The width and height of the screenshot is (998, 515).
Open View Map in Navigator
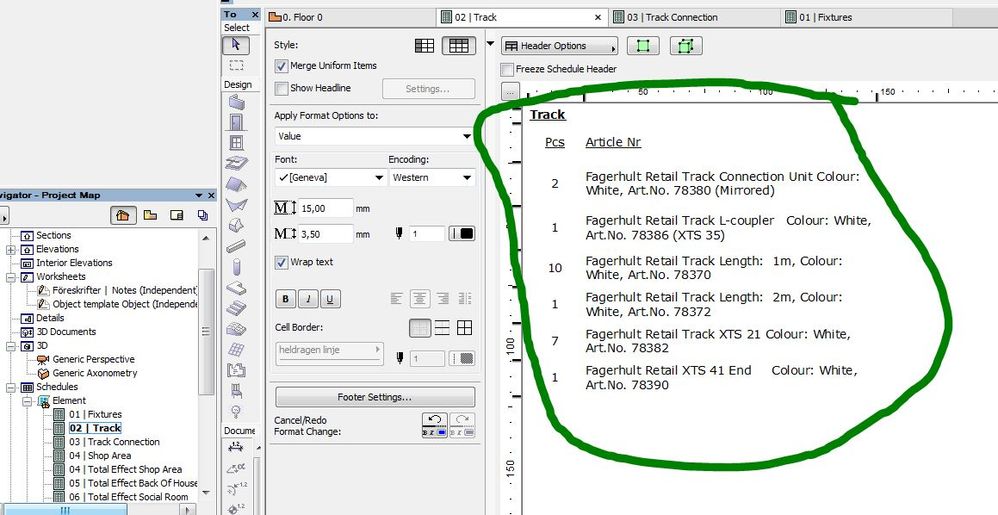click(x=150, y=215)
